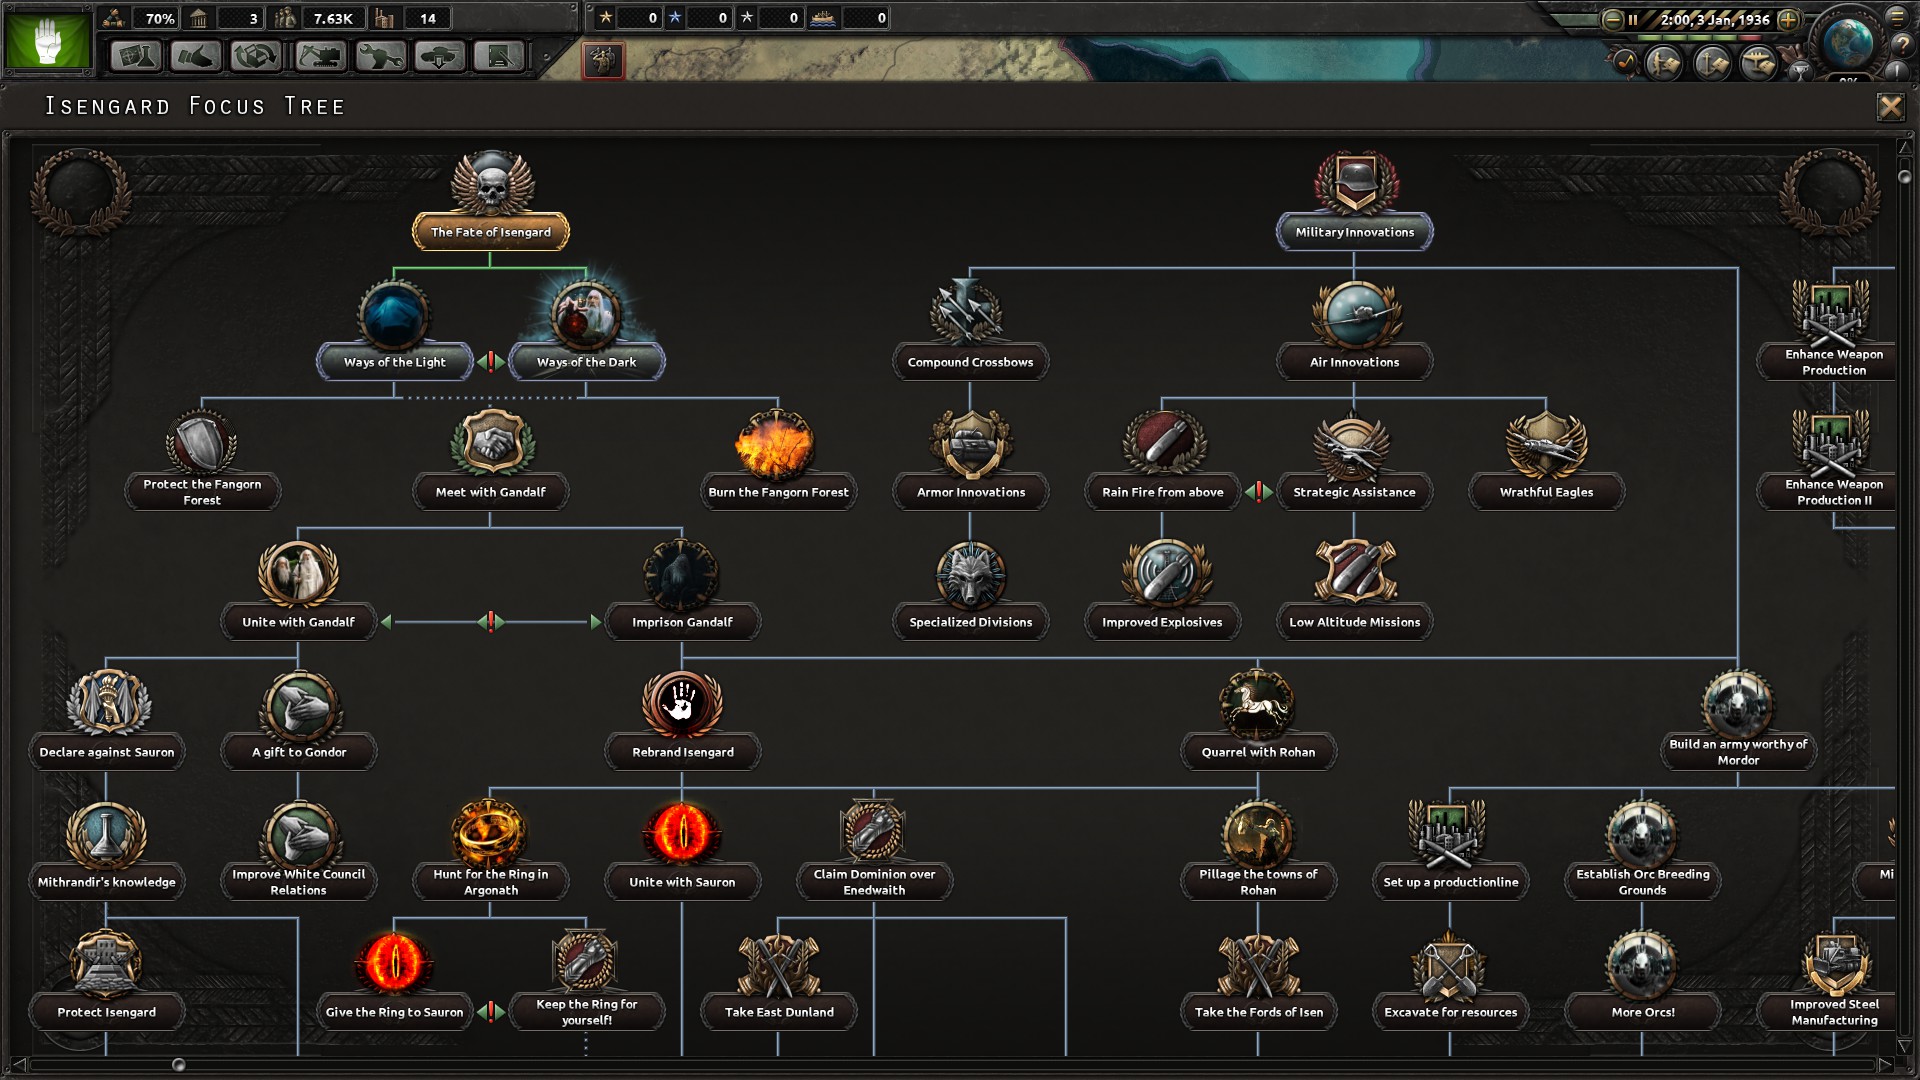Choose the Unite with Sauron focus
The height and width of the screenshot is (1080, 1920).
click(x=682, y=851)
